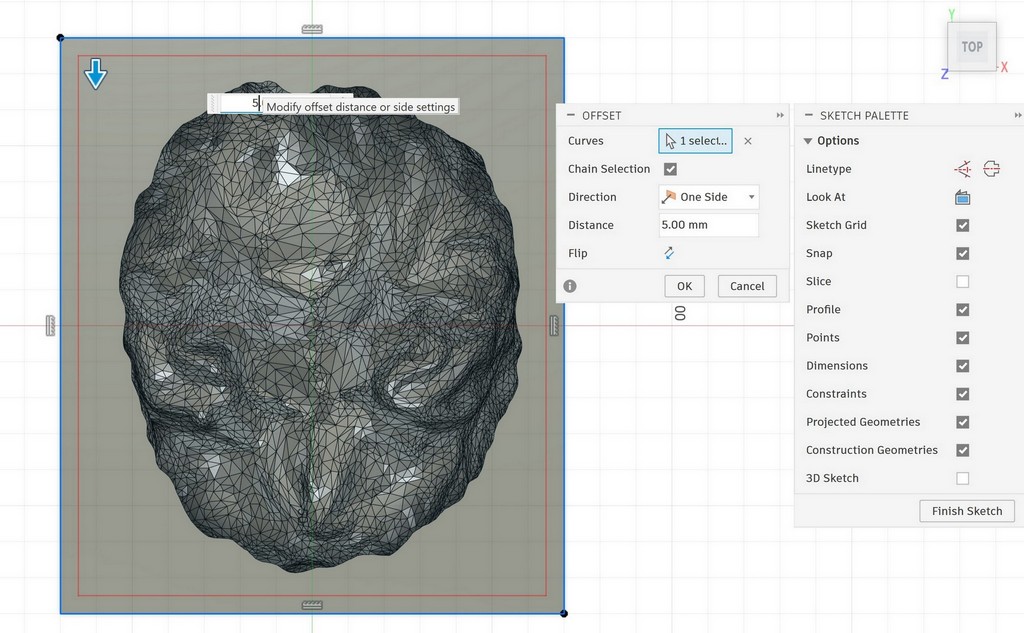Screen dimensions: 1024x633
Task: Click the Look At icon
Action: click(963, 197)
